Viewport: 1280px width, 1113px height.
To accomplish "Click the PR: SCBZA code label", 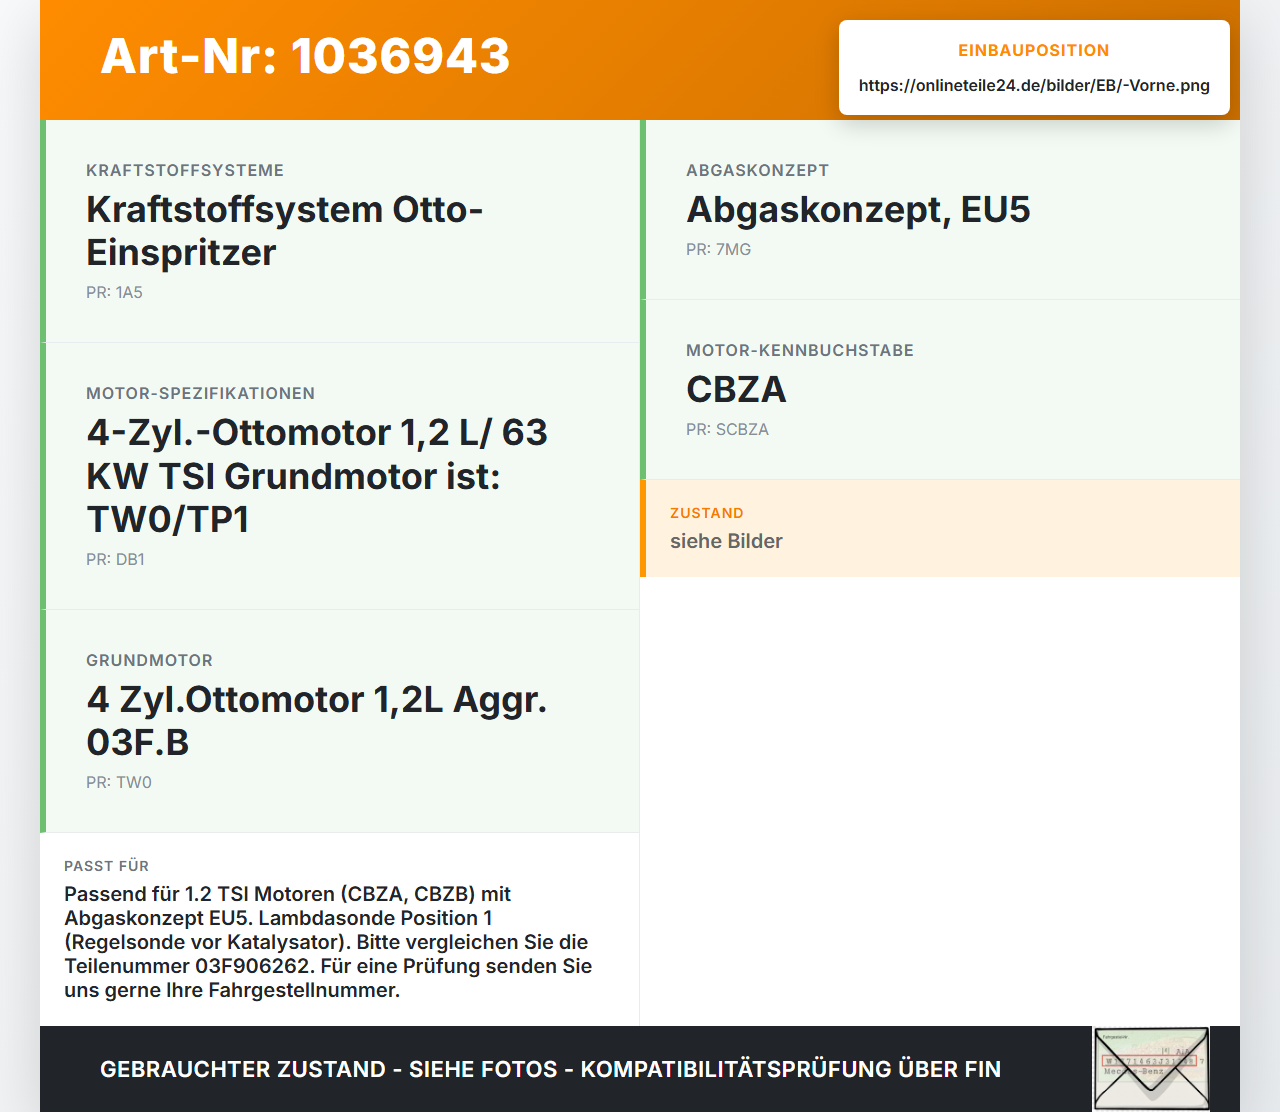I will [x=727, y=429].
